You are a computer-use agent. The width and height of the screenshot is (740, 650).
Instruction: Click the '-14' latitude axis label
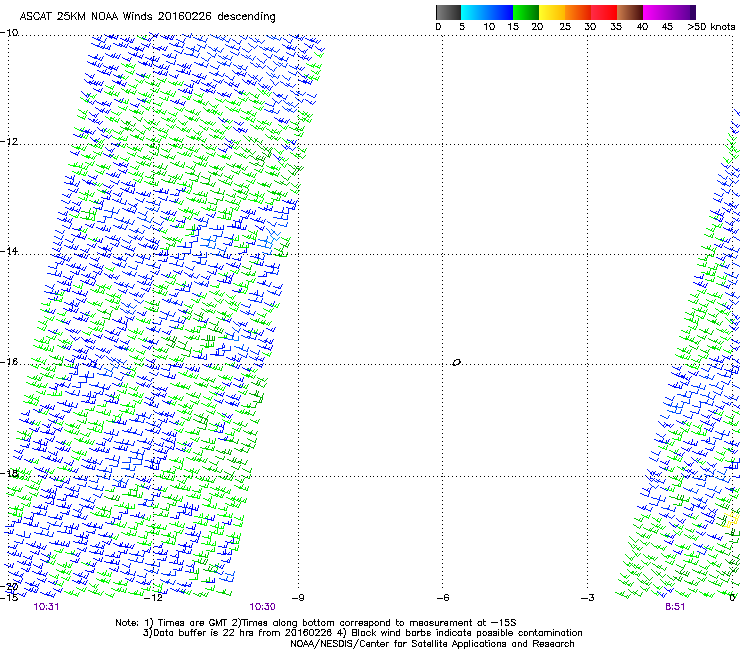[9, 251]
